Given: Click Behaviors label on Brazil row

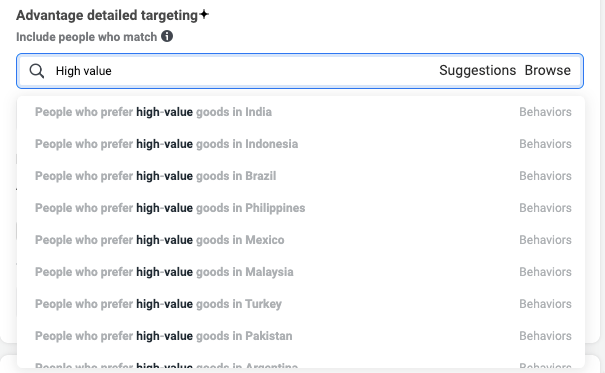Looking at the screenshot, I should (x=545, y=176).
